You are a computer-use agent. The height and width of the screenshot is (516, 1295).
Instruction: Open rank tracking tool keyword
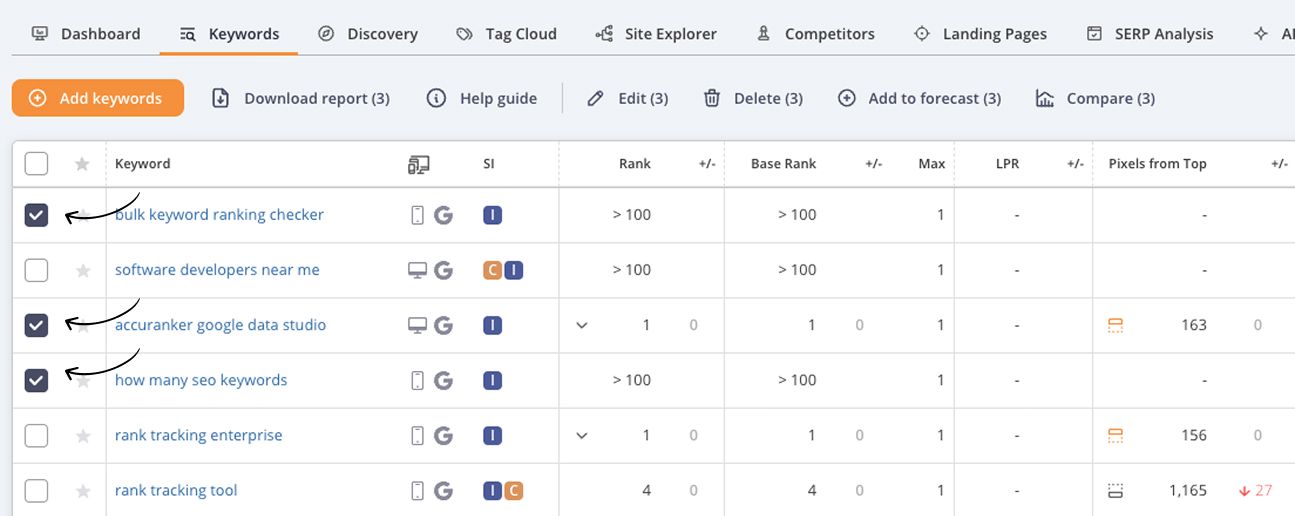pos(176,490)
